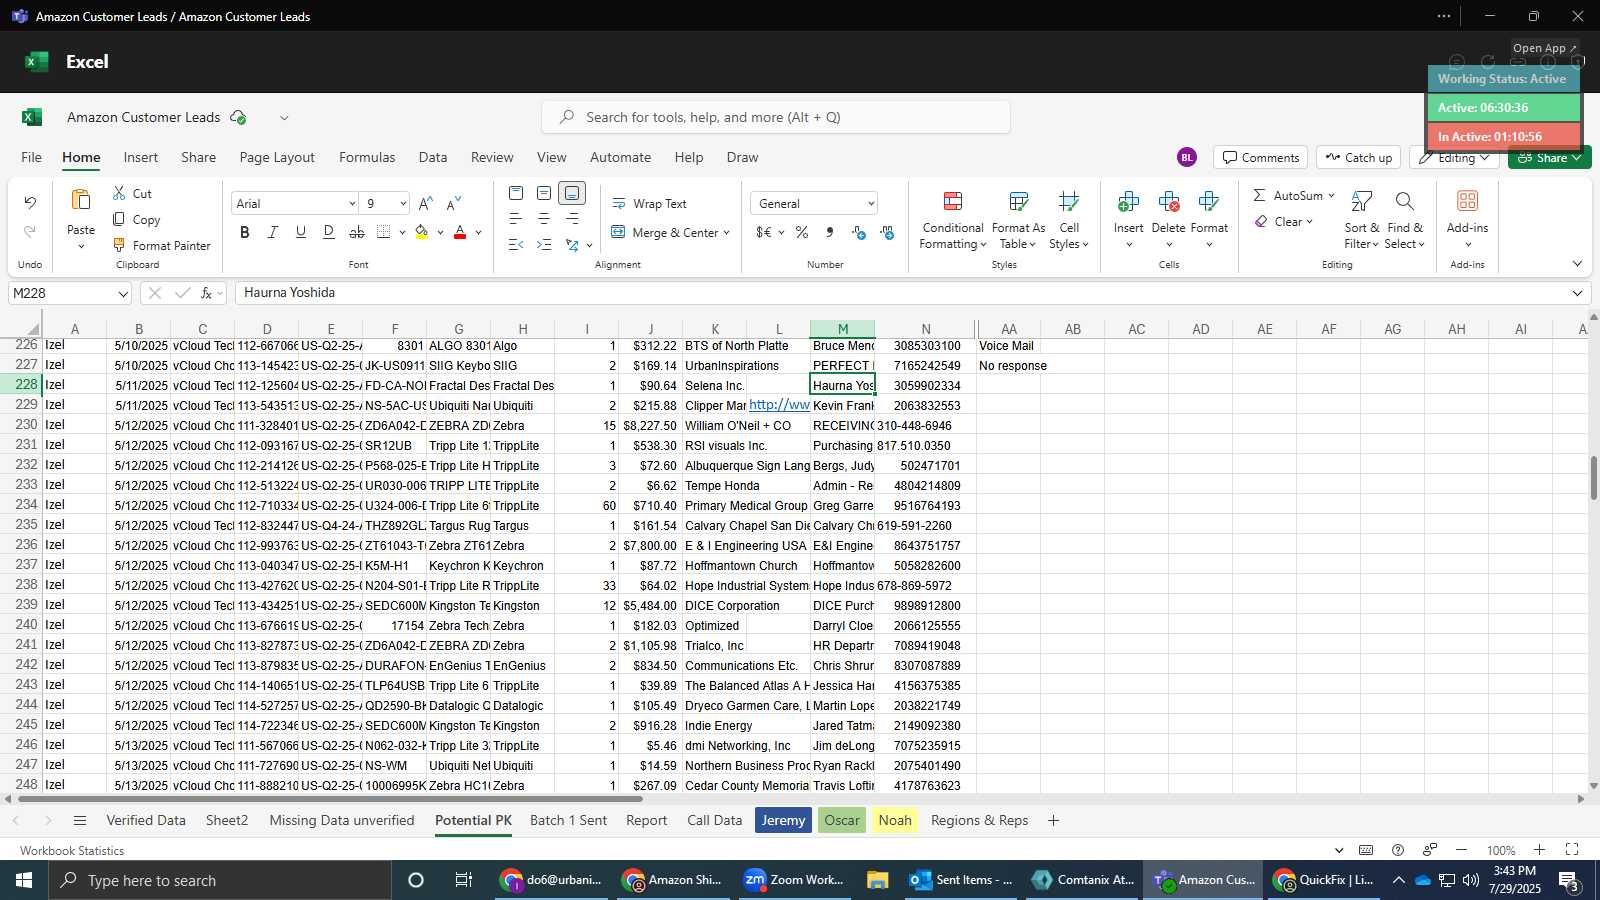
Task: Expand the Clear options dropdown
Action: click(x=1309, y=222)
